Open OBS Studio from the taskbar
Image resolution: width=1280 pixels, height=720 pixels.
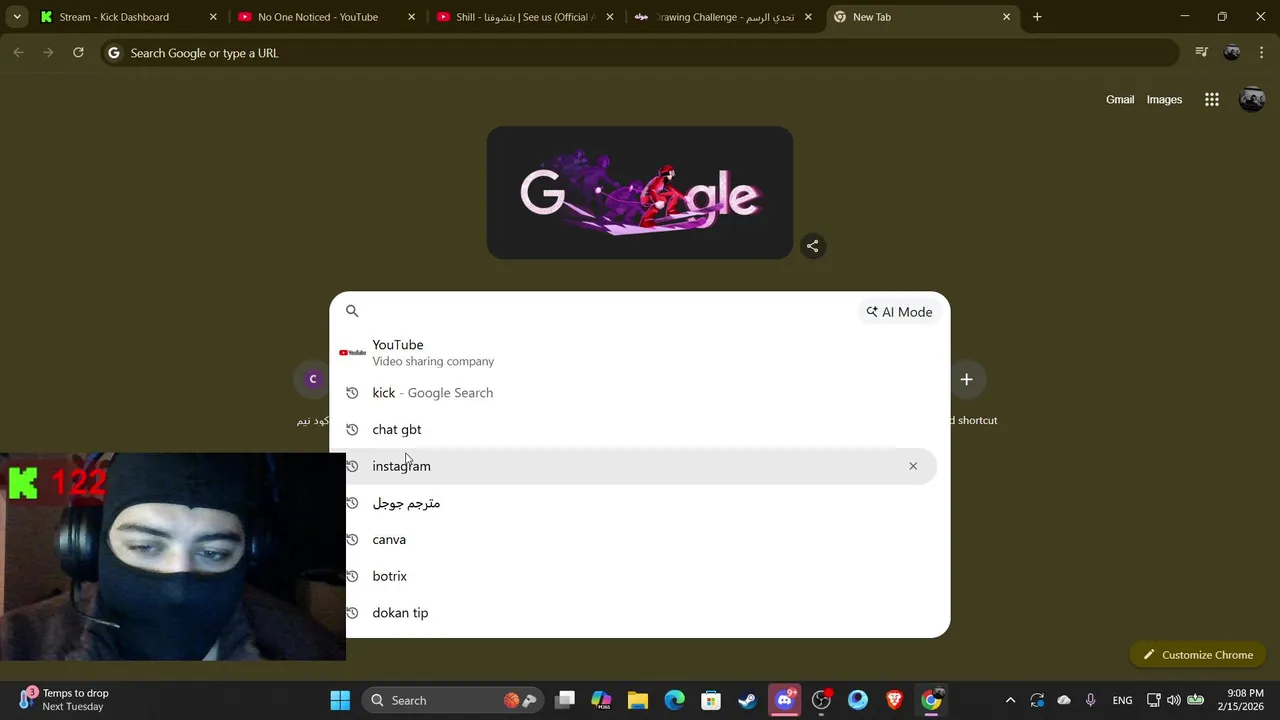[821, 700]
